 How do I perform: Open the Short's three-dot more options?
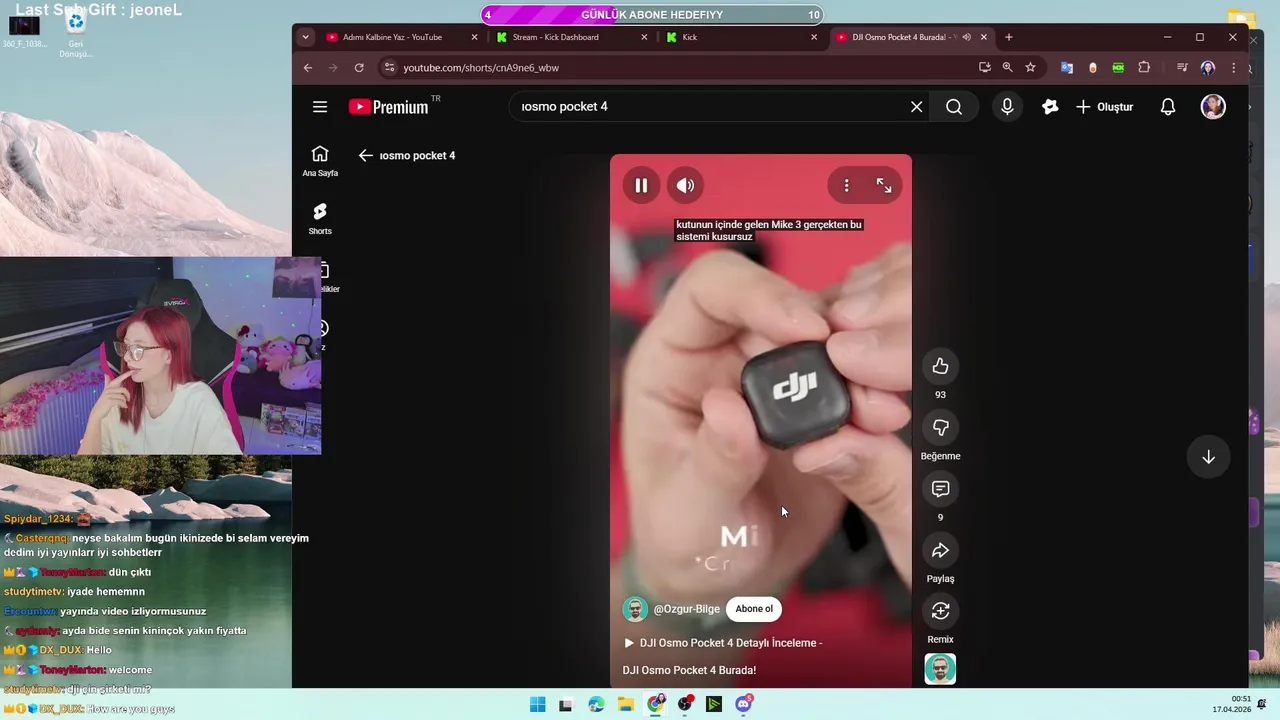(846, 185)
